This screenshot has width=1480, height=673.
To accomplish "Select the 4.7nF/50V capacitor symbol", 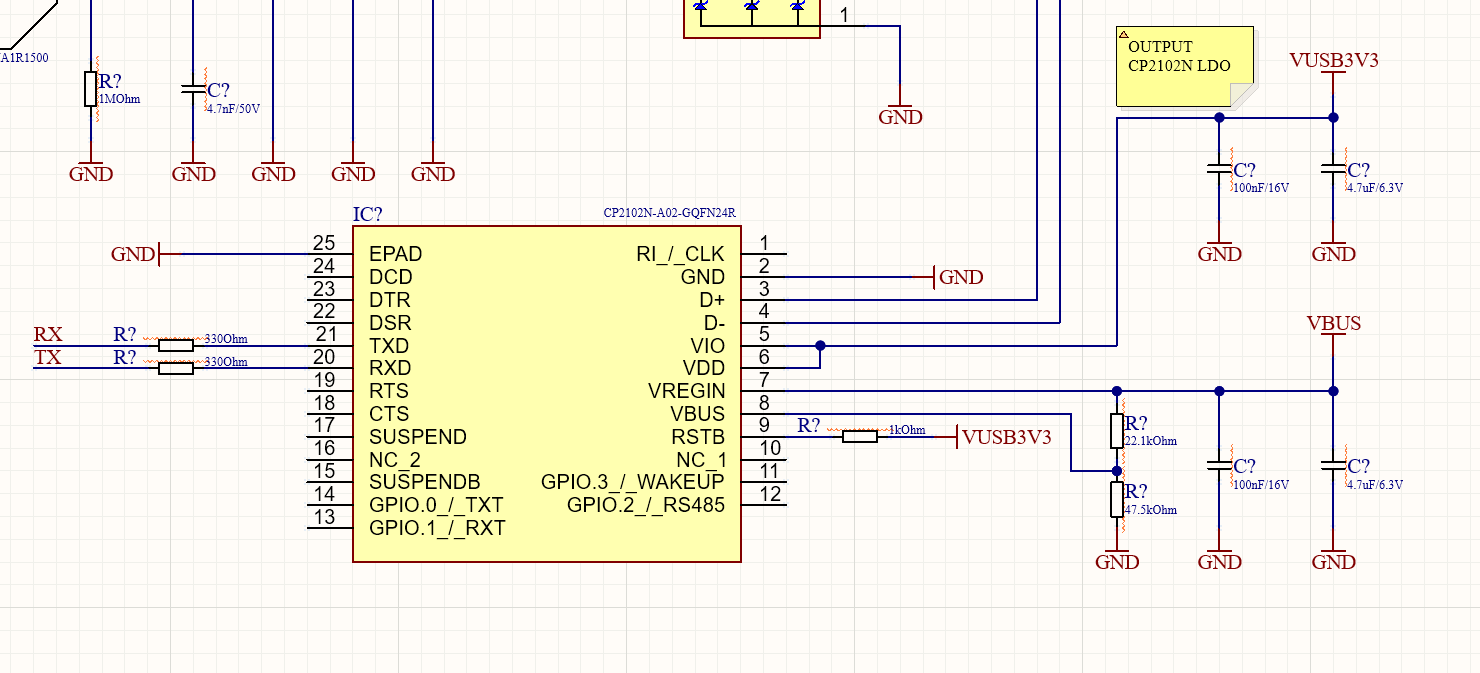I will [193, 89].
